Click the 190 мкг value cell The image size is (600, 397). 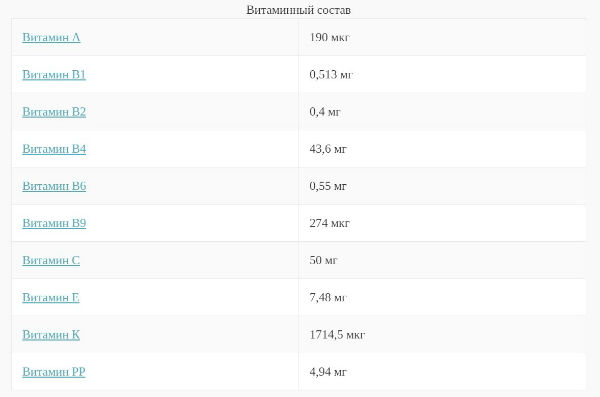(x=442, y=37)
